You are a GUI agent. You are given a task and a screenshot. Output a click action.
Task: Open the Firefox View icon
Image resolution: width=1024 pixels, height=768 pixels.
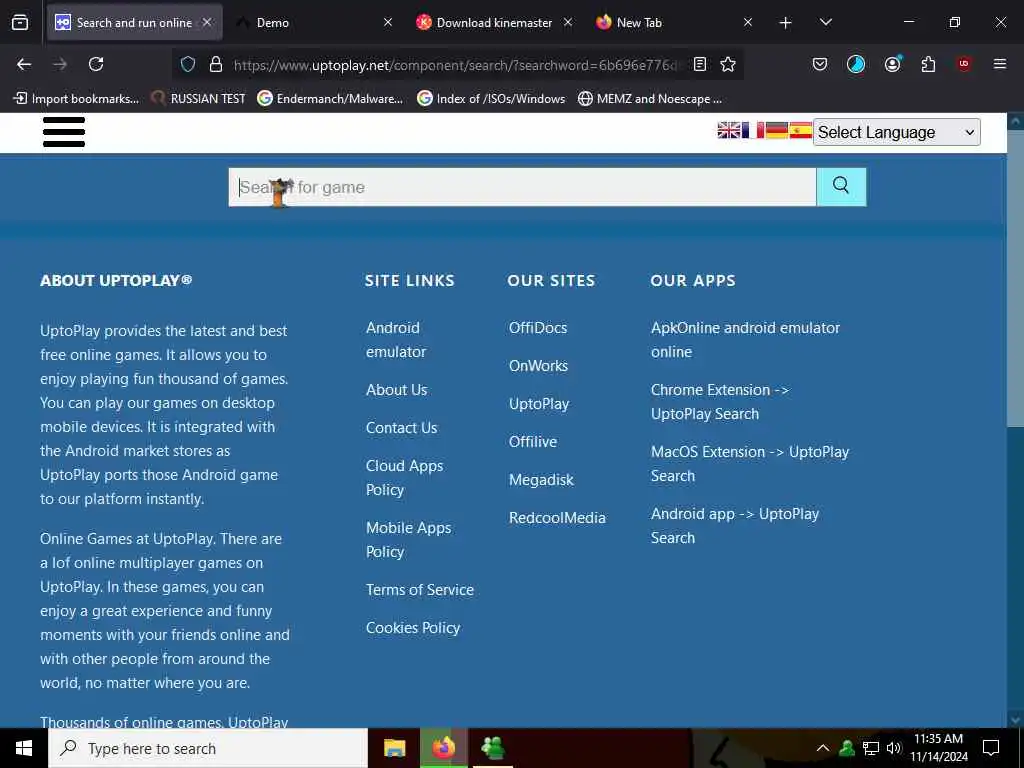(20, 23)
